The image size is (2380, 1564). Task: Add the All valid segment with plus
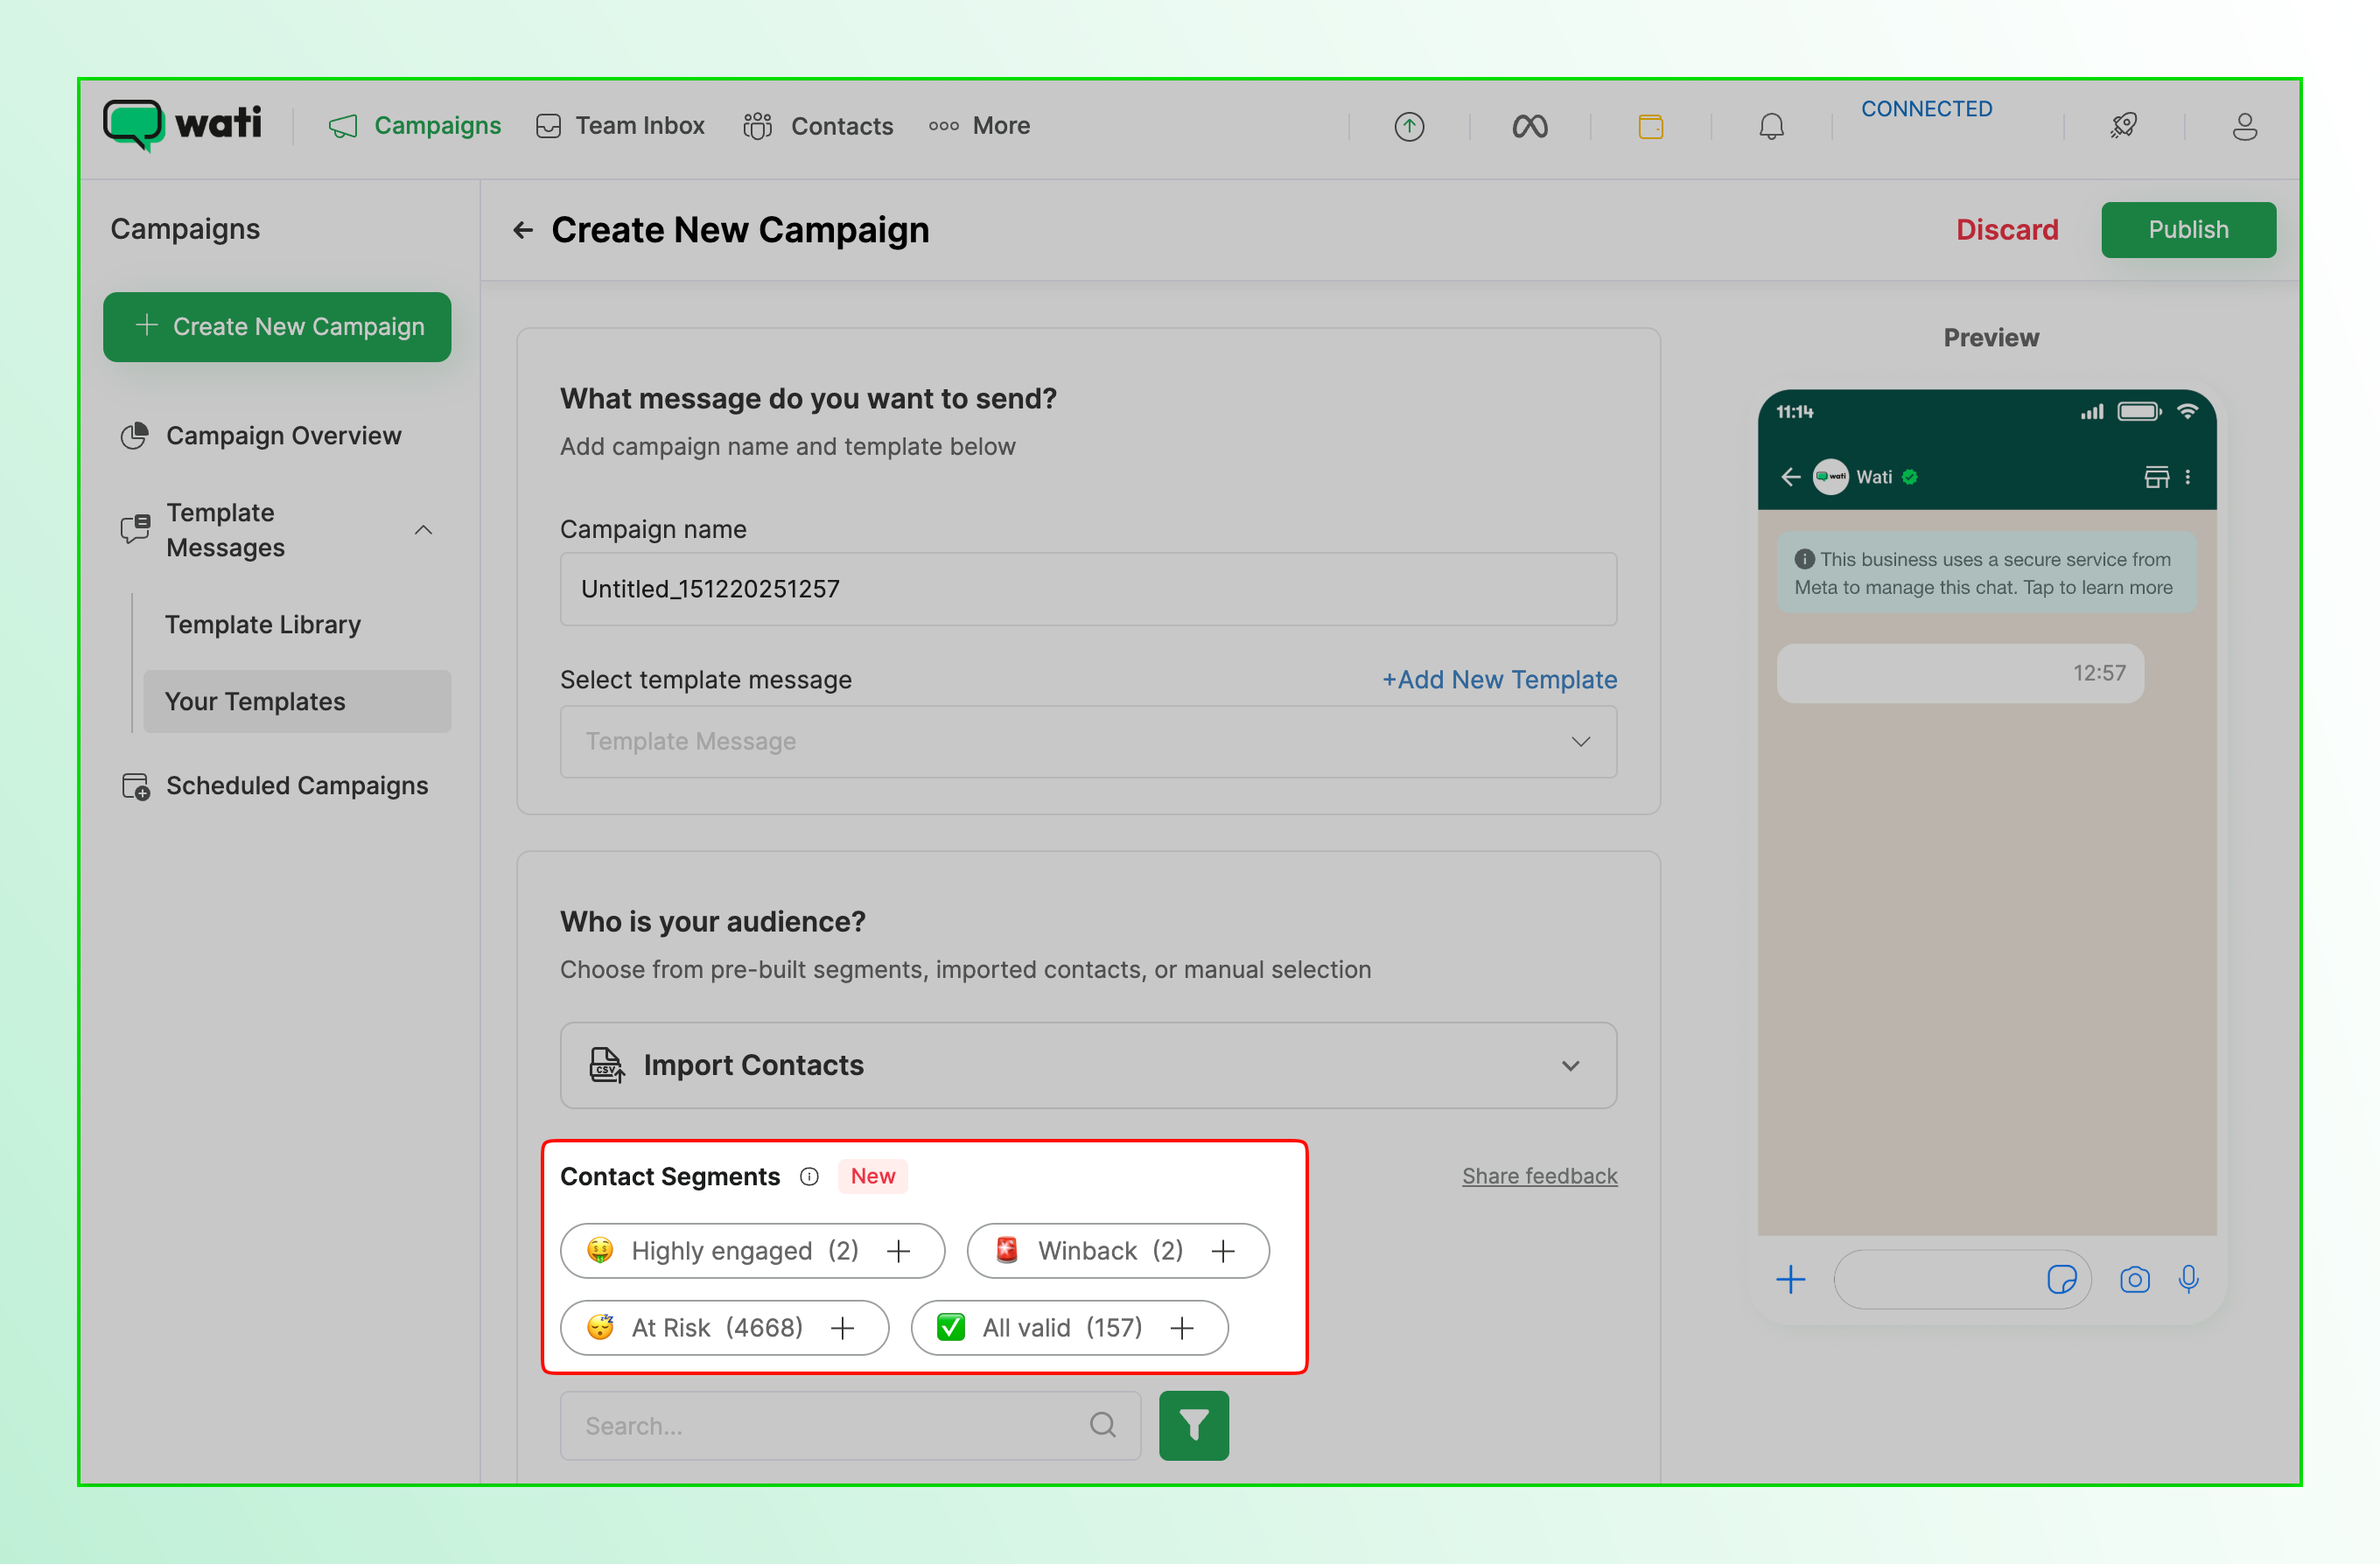tap(1182, 1328)
